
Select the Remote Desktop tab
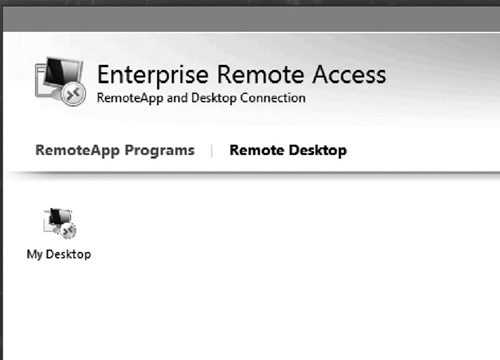(x=288, y=151)
